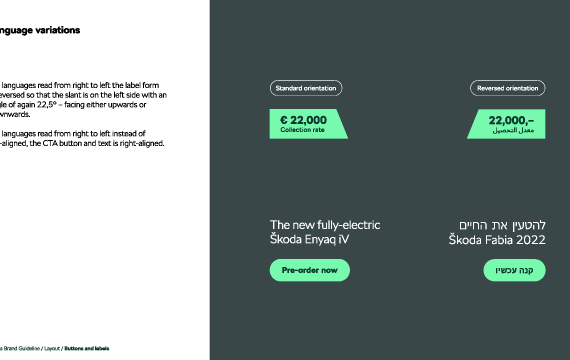The image size is (570, 360).
Task: Click the € 22,000 Collection rate label
Action: pos(309,124)
